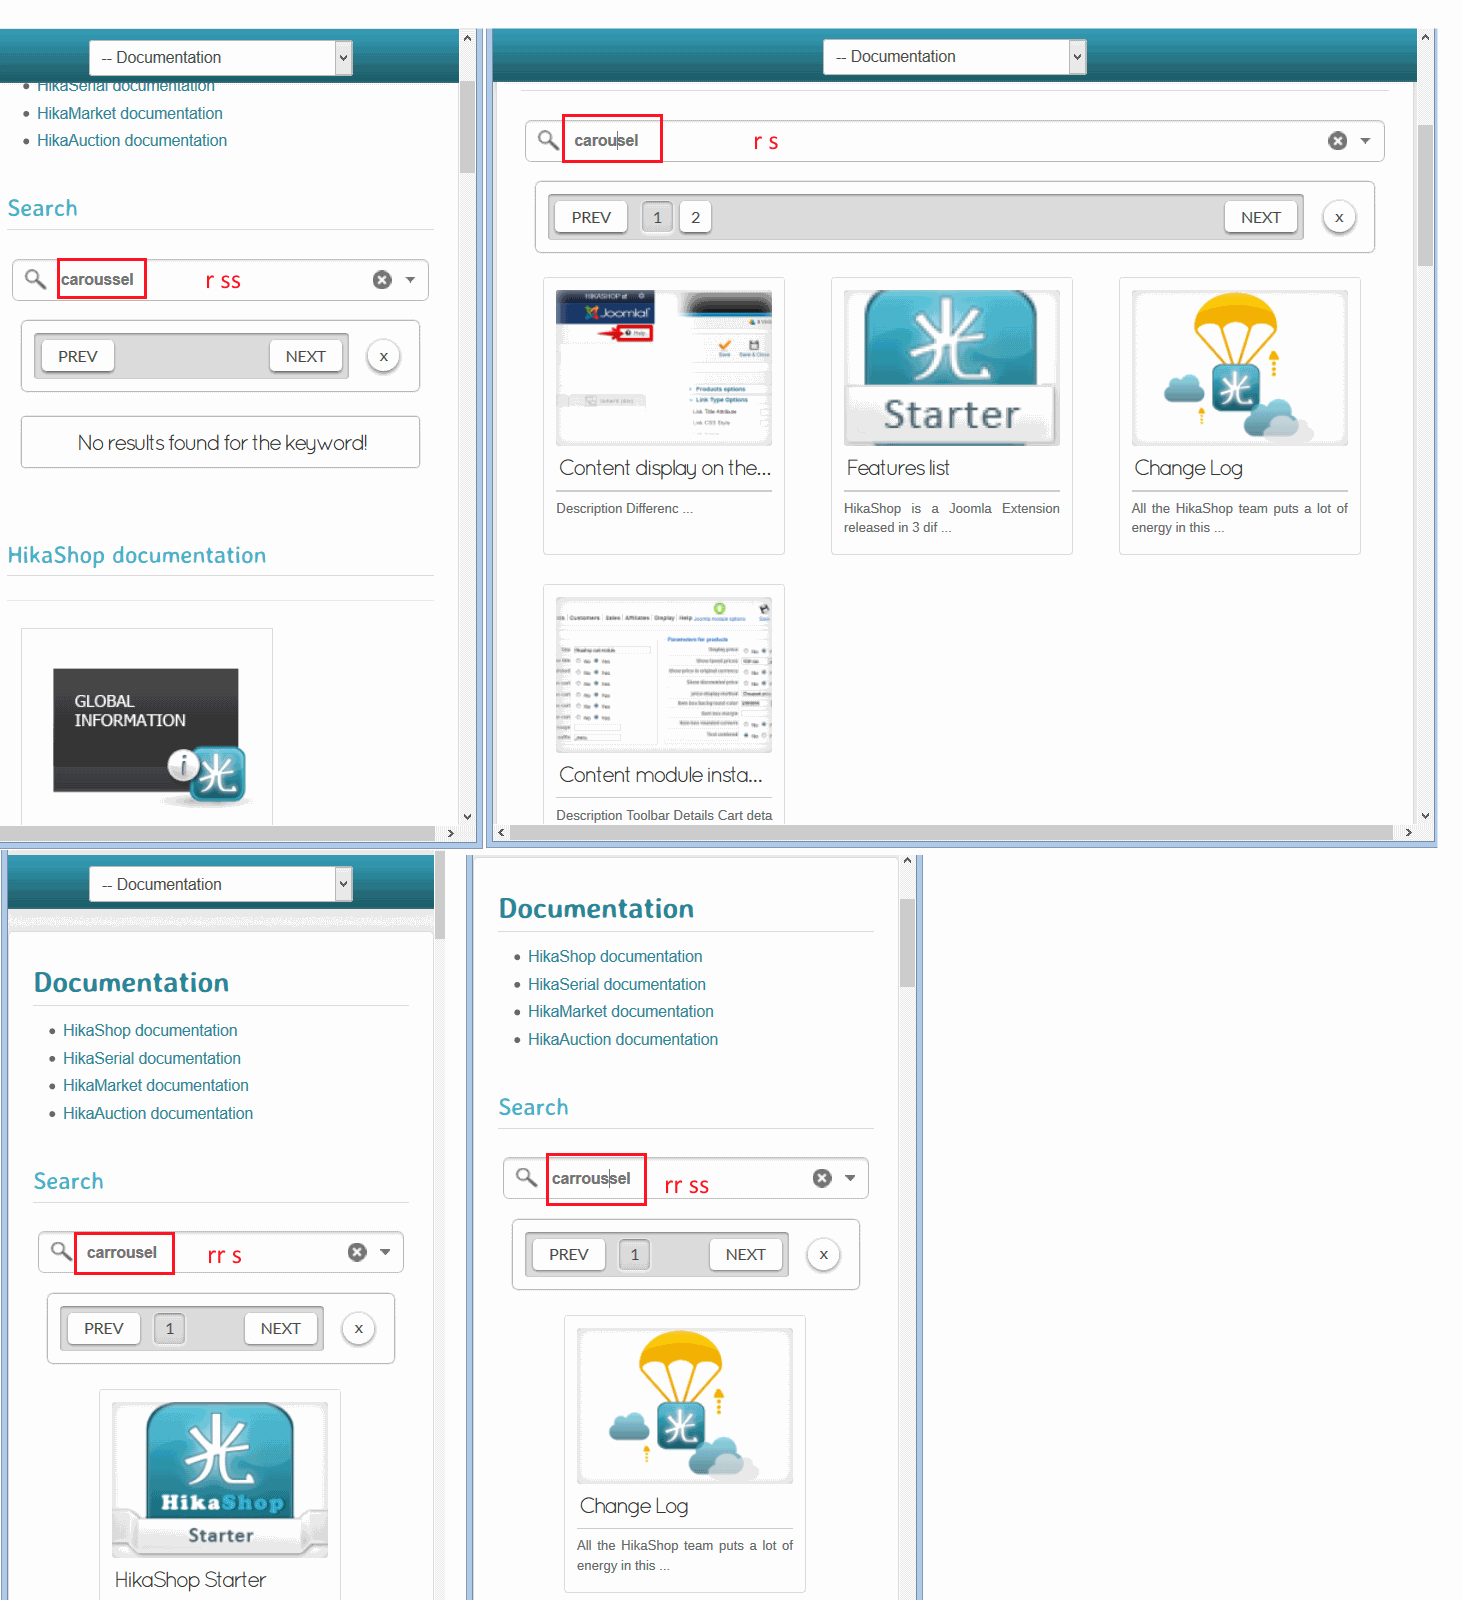Image resolution: width=1463 pixels, height=1600 pixels.
Task: Click PREV in the 'carroussel' results pager
Action: [569, 1254]
